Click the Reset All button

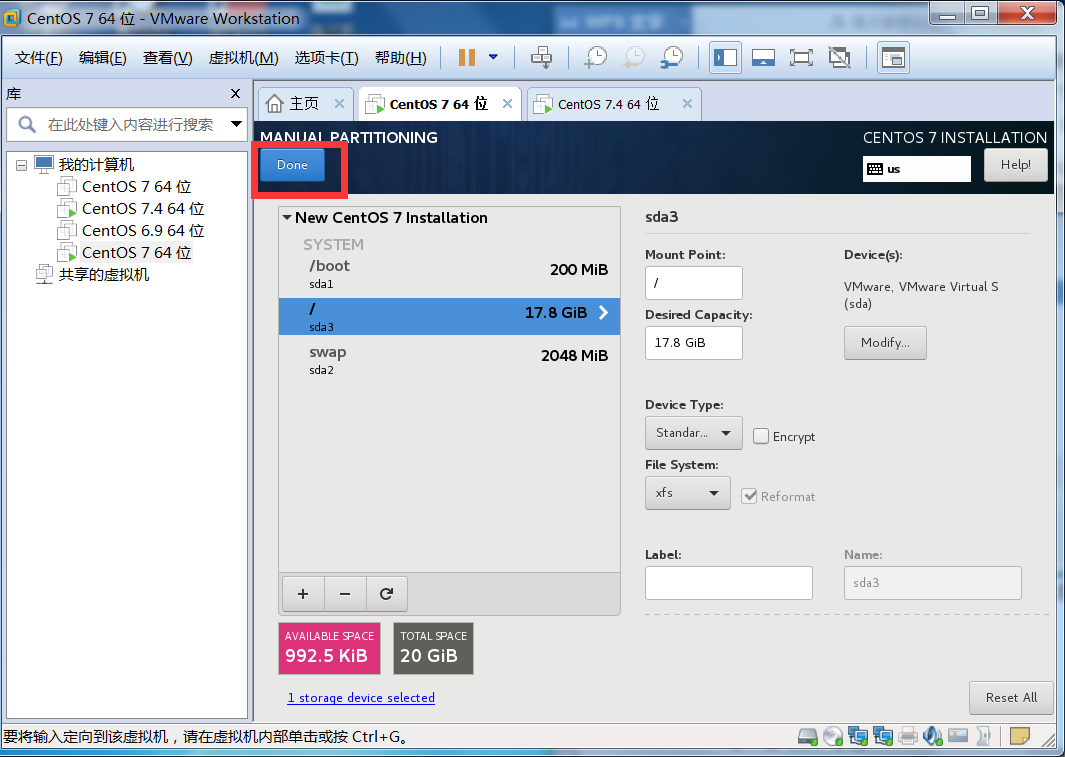(1011, 698)
